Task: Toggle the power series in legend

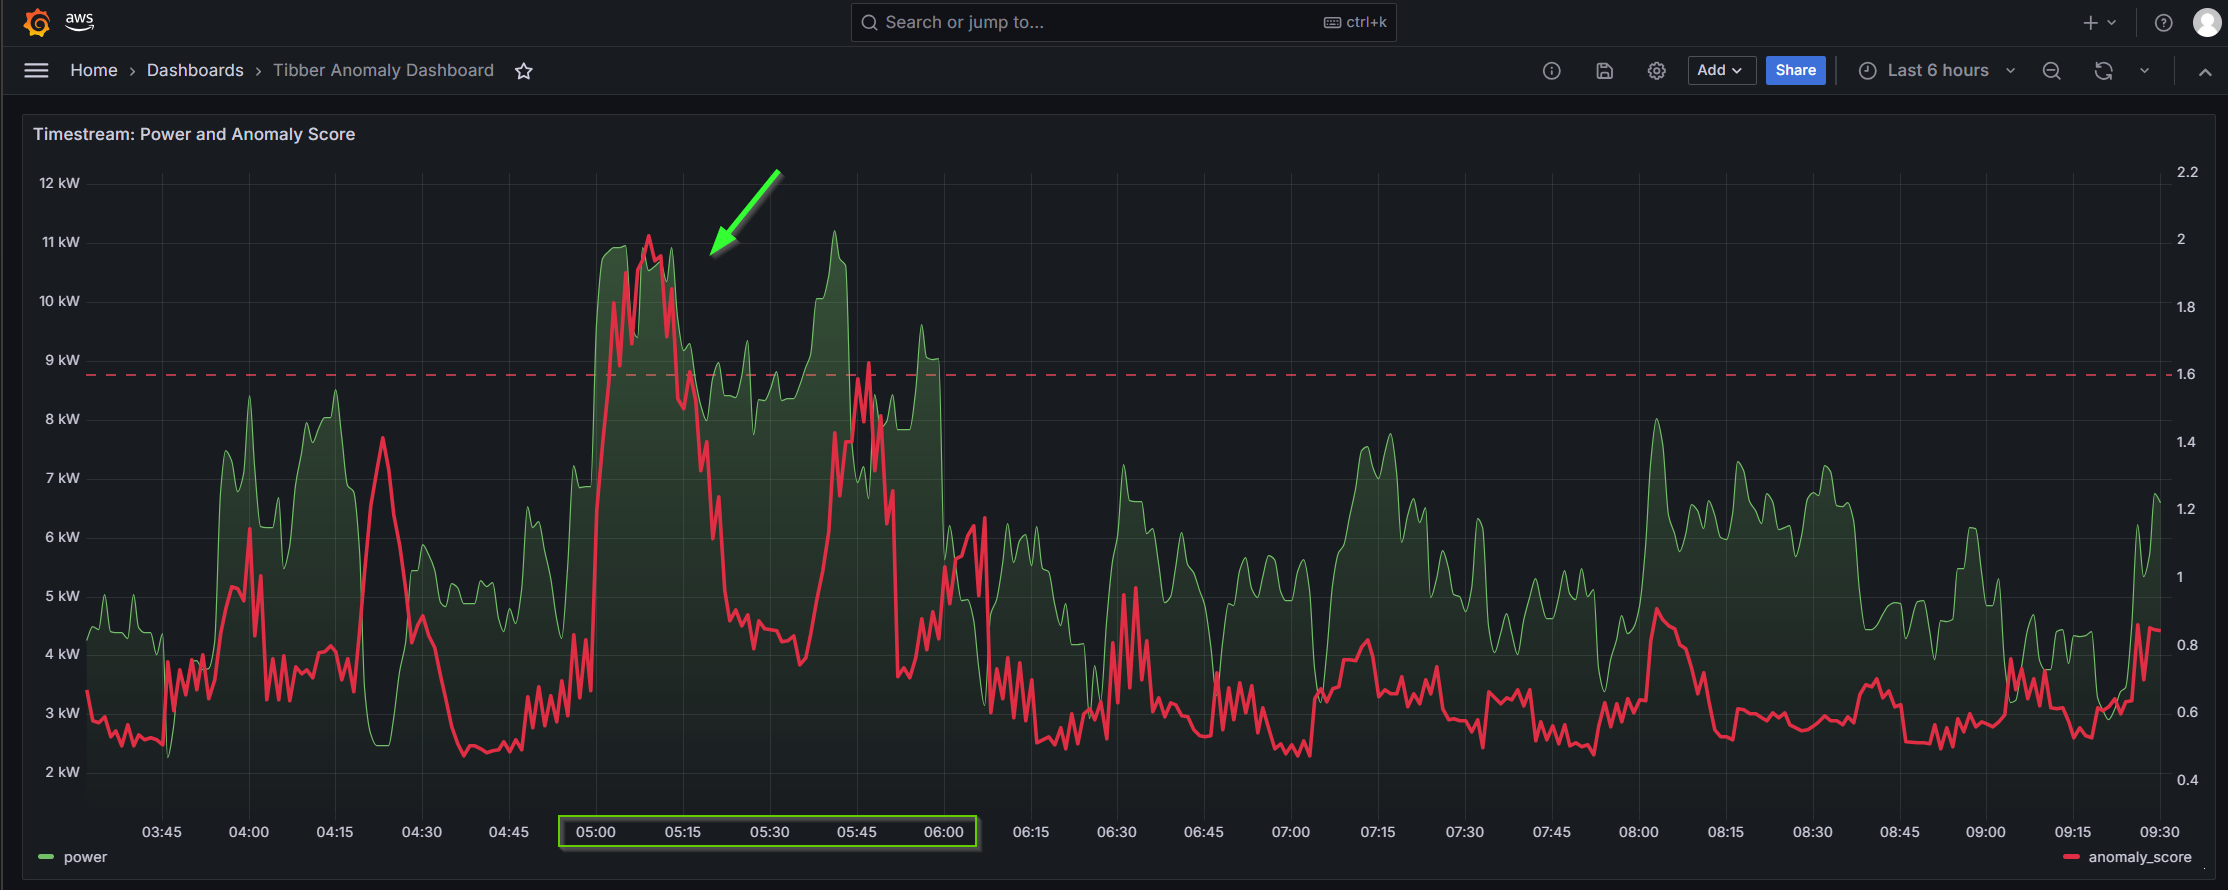Action: (84, 857)
